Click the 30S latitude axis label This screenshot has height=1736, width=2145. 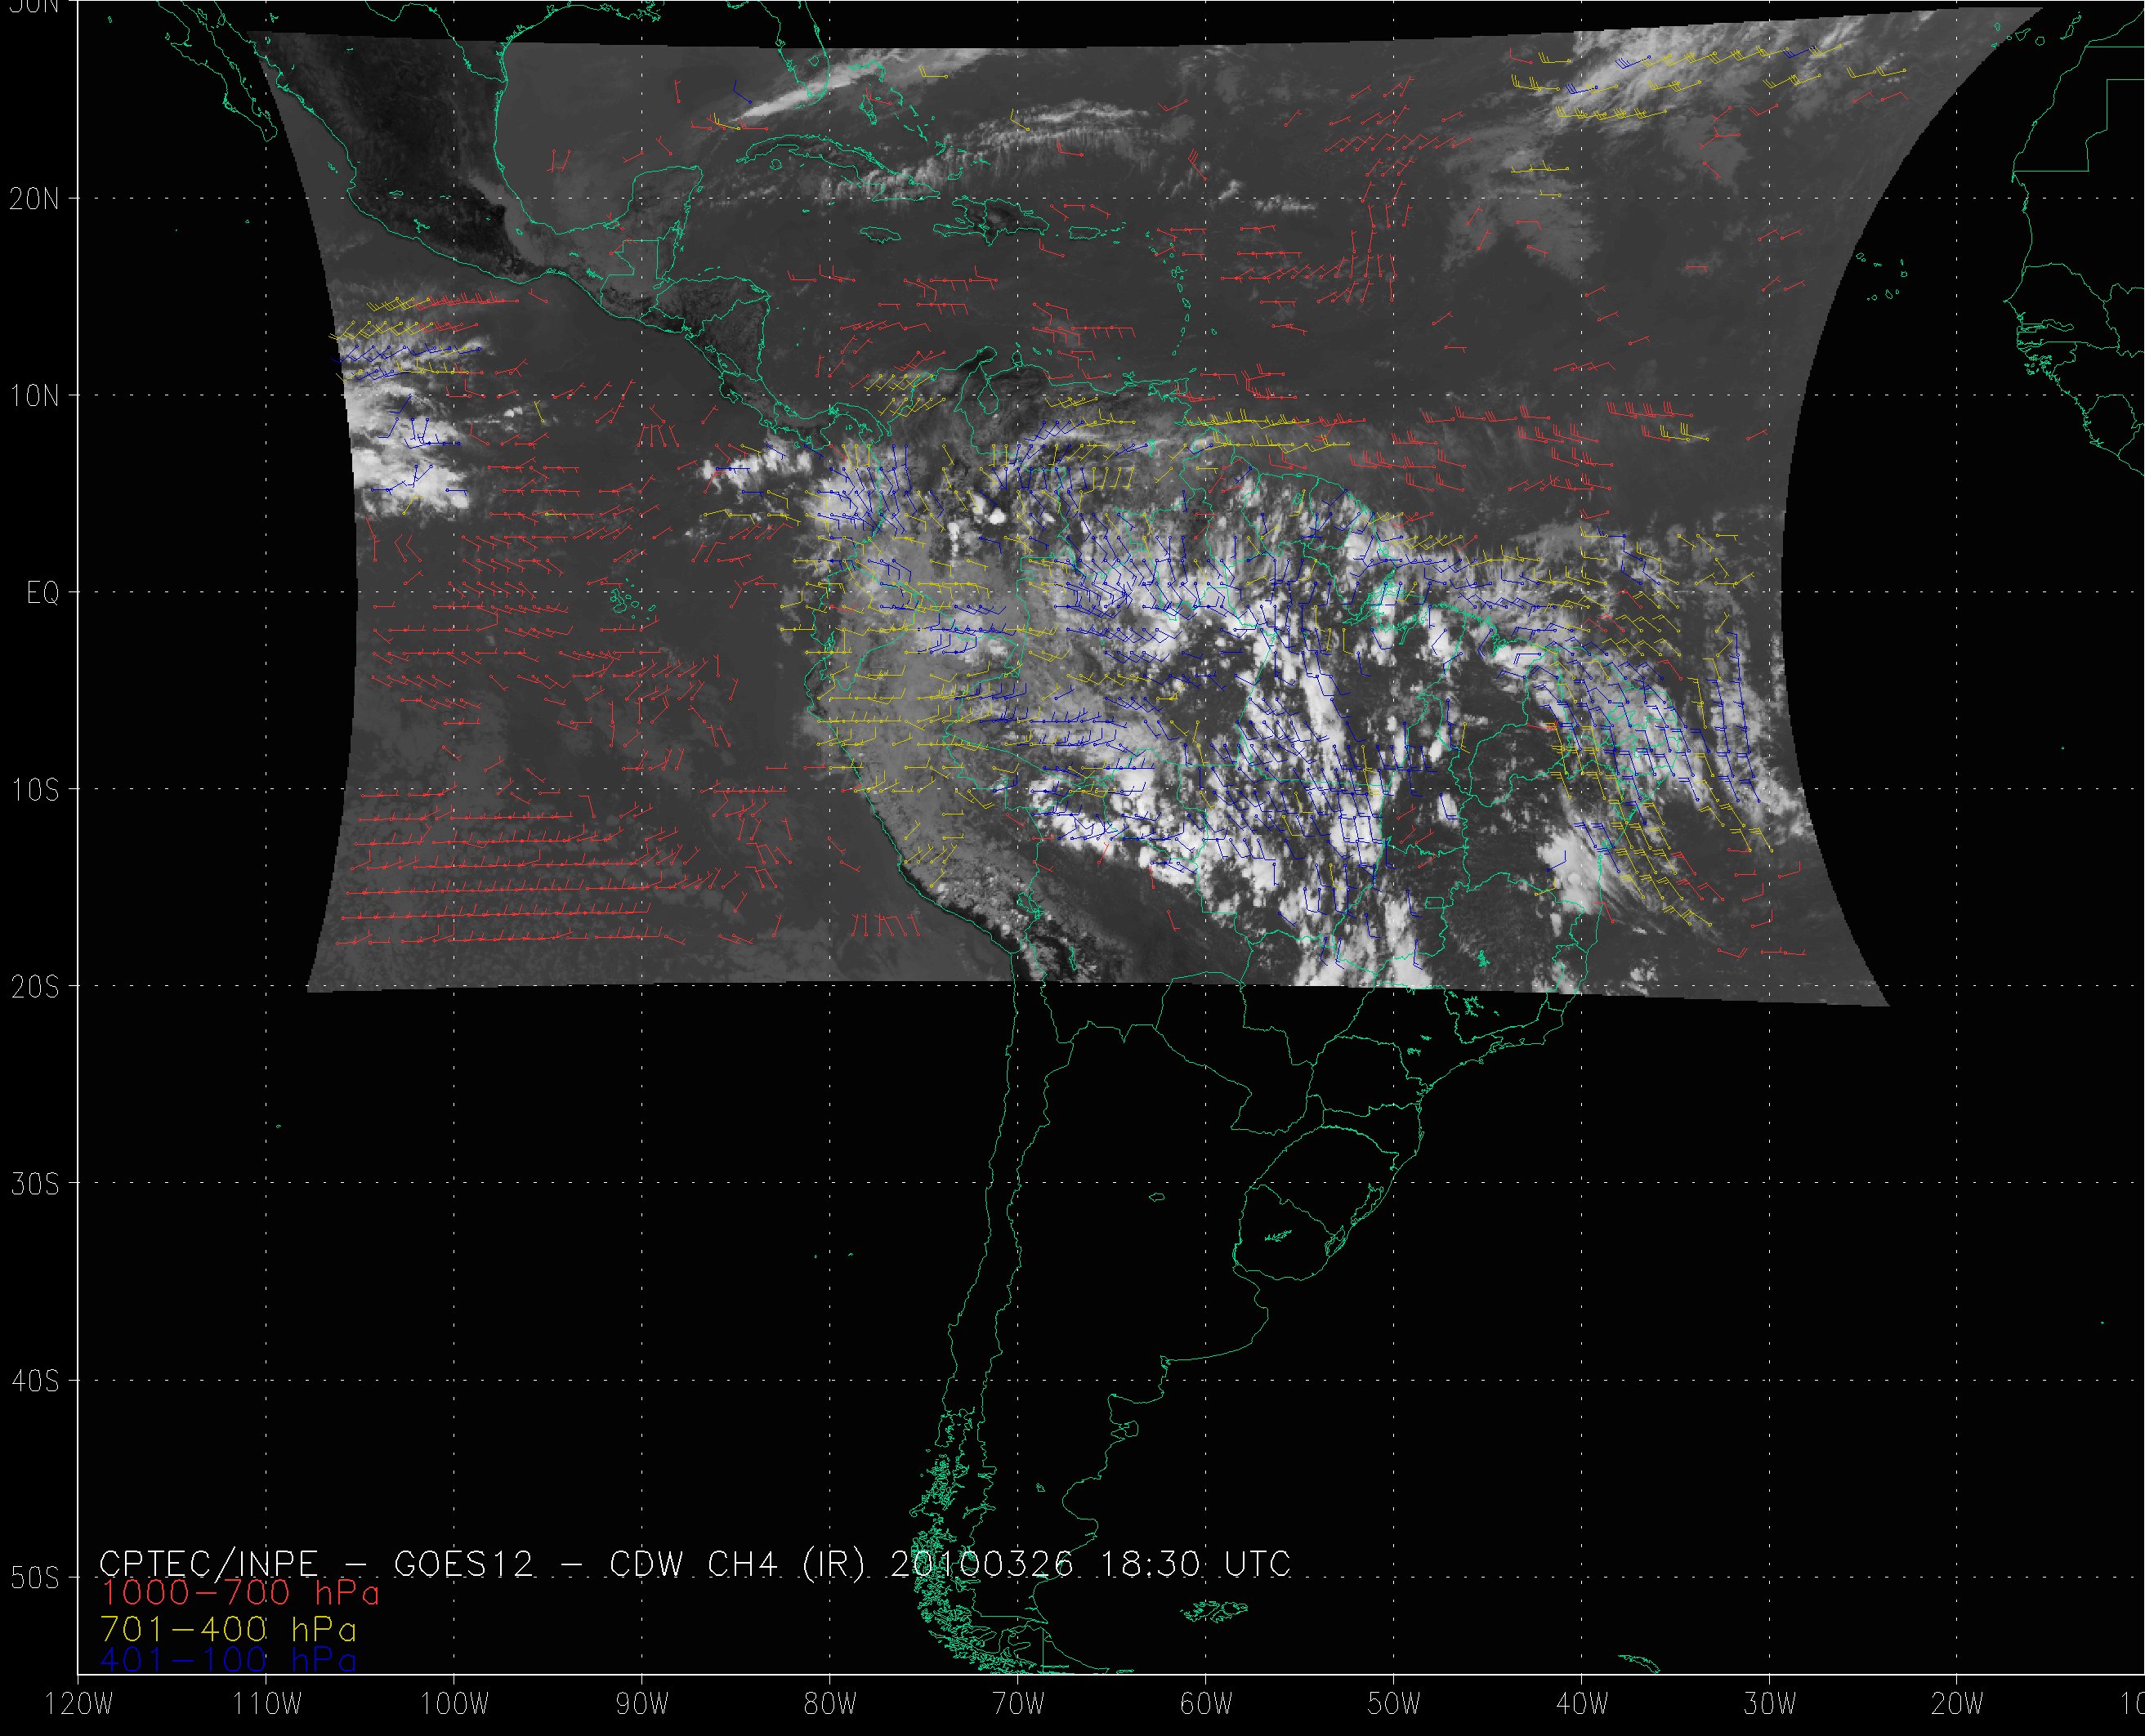34,1184
